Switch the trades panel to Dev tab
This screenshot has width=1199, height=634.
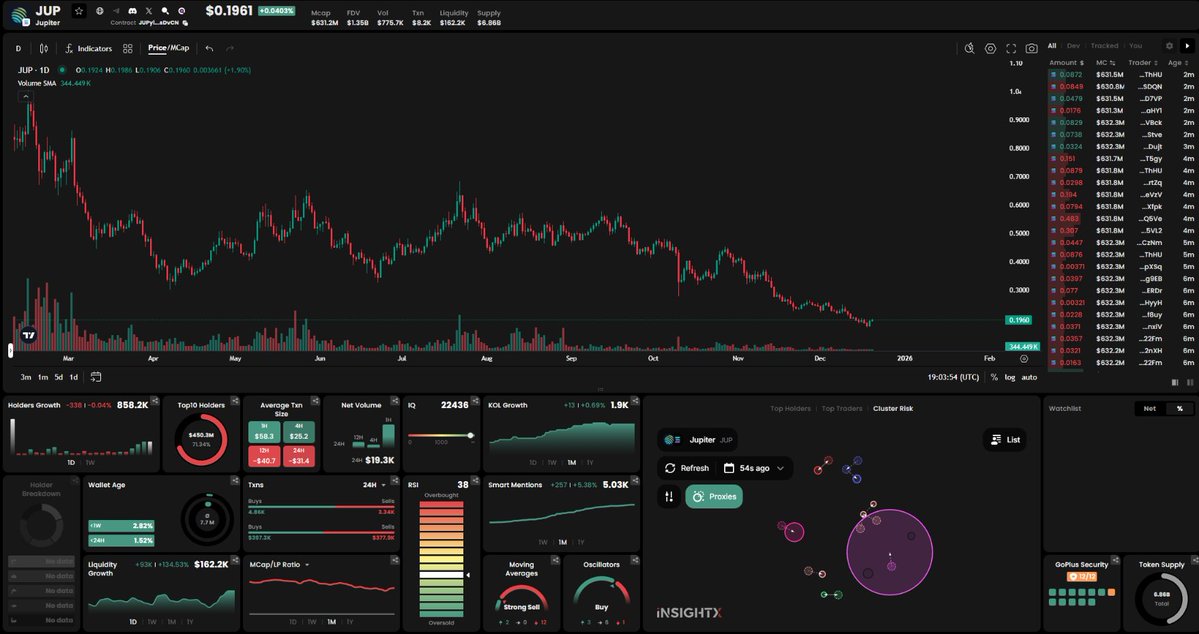click(x=1074, y=46)
